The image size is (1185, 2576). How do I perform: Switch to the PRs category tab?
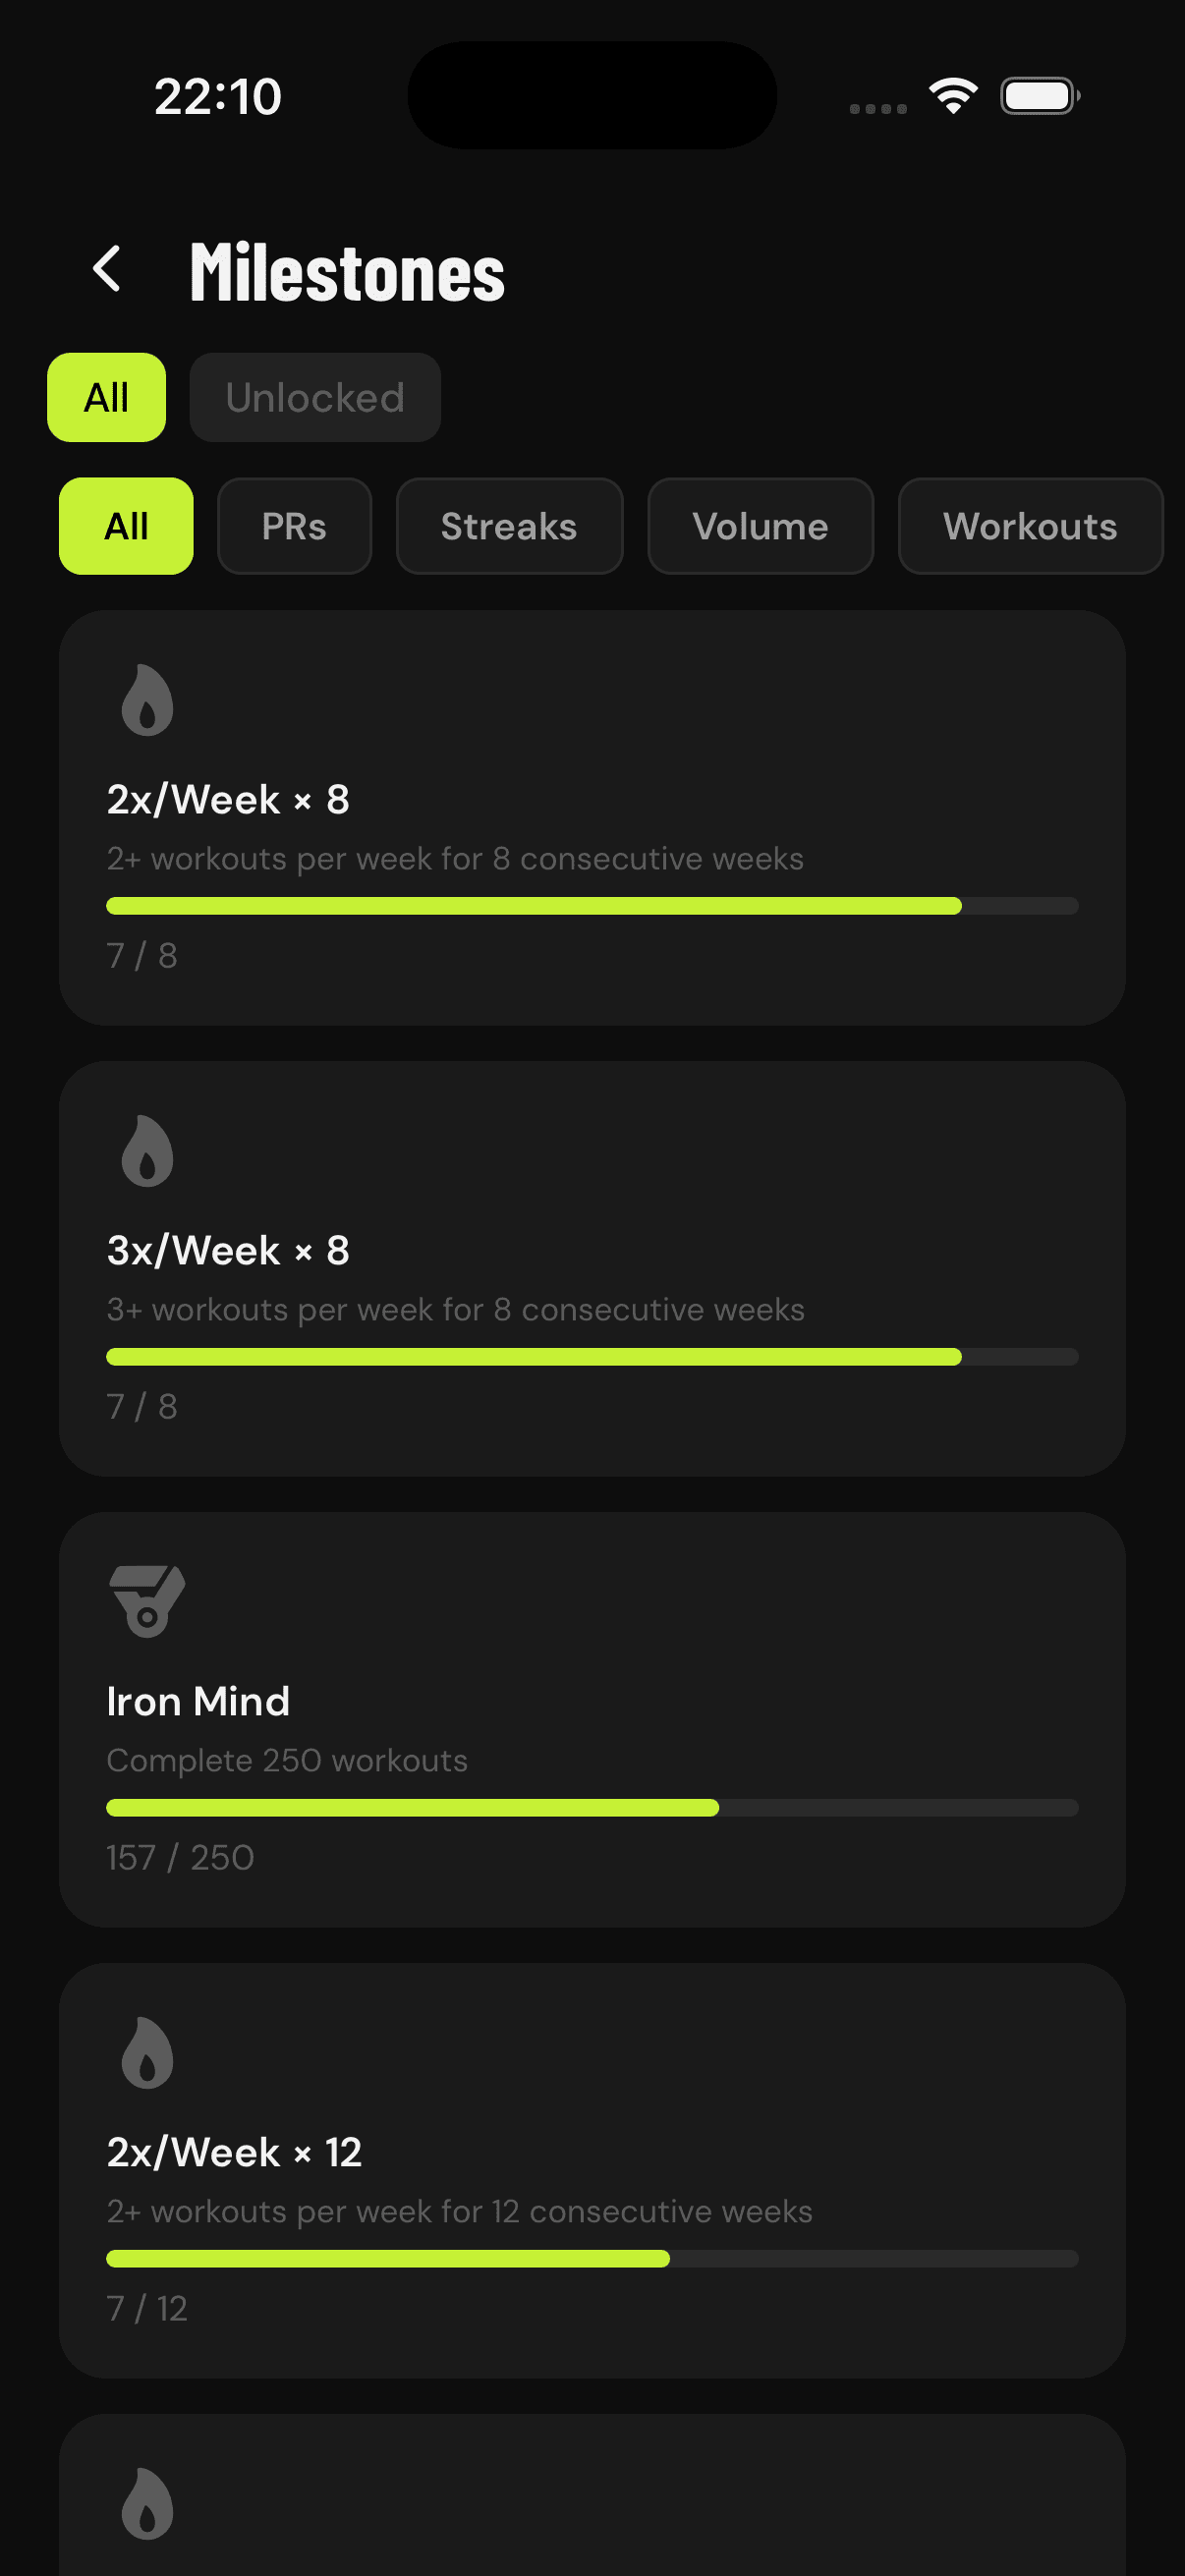(294, 526)
